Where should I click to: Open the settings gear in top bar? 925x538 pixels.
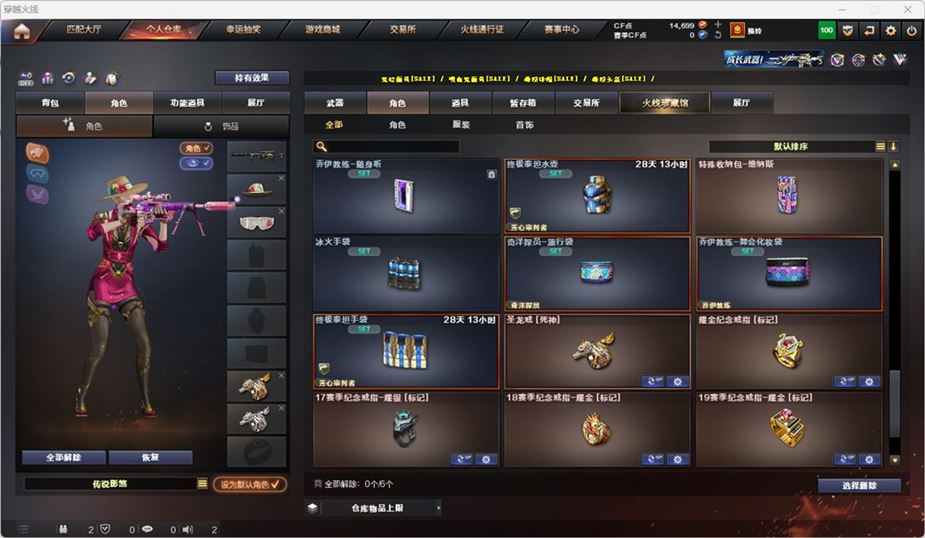(x=890, y=31)
